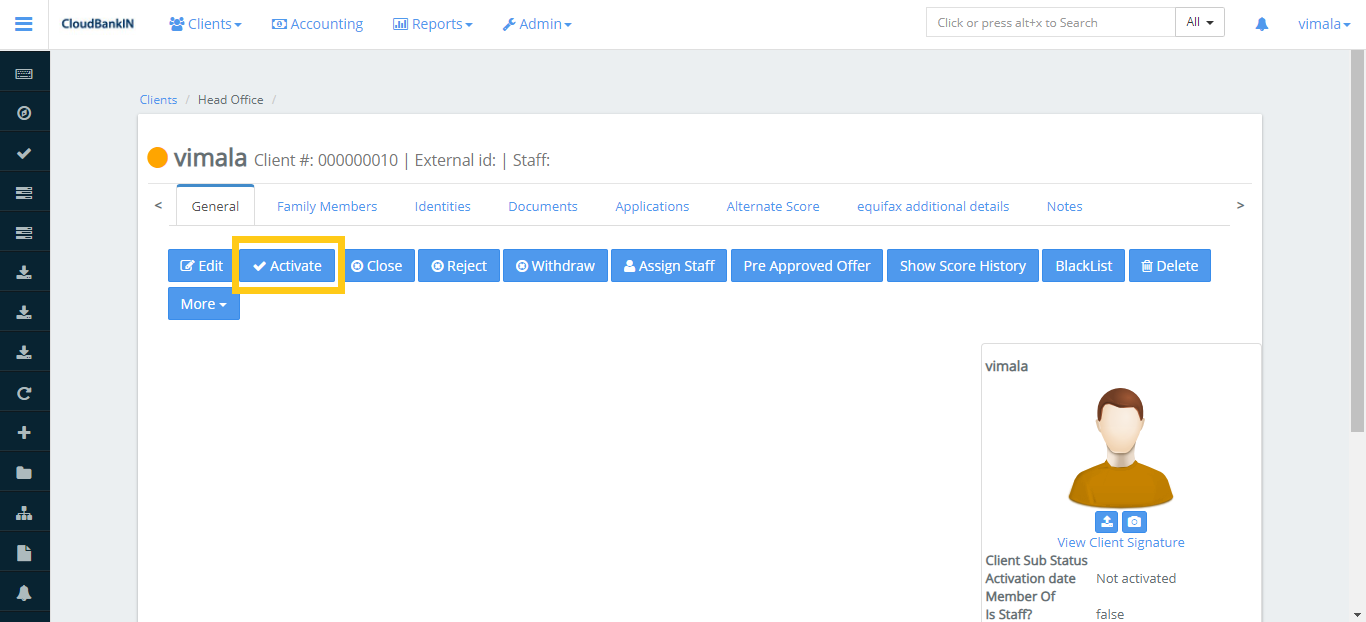The width and height of the screenshot is (1366, 622).
Task: Click the refresh icon in left sidebar
Action: click(24, 393)
